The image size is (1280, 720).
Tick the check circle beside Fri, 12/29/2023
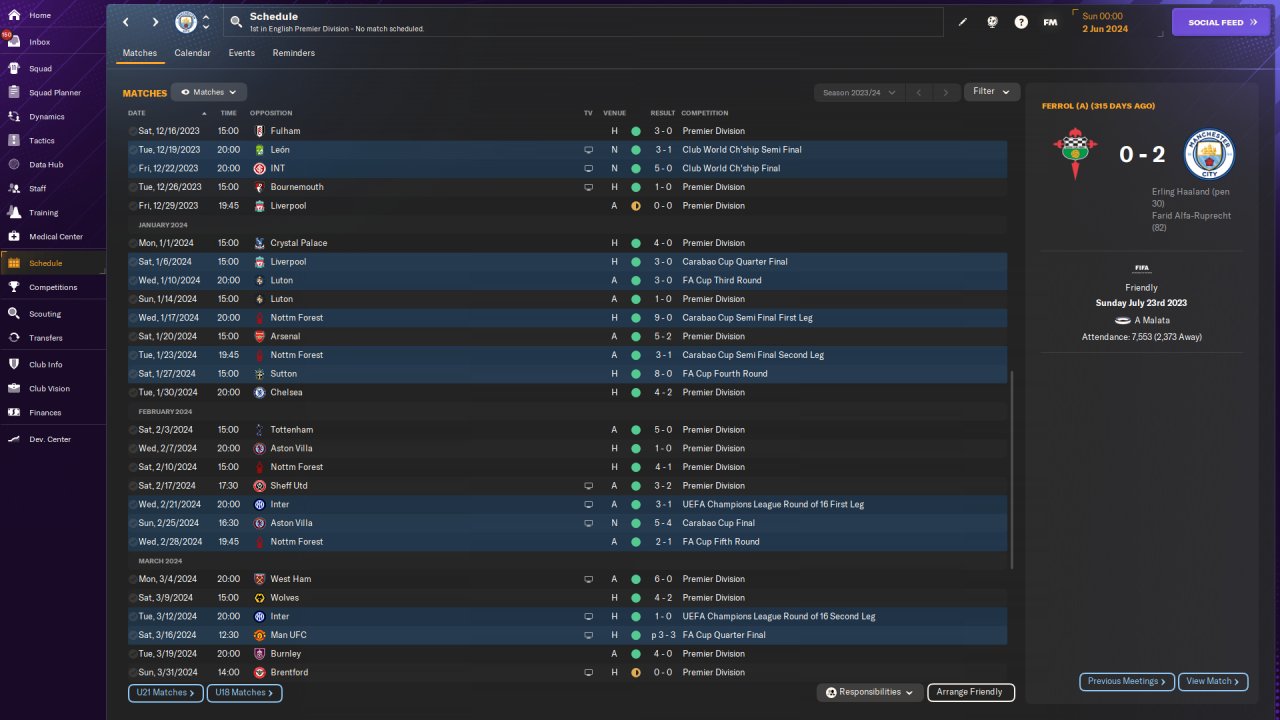tap(133, 206)
